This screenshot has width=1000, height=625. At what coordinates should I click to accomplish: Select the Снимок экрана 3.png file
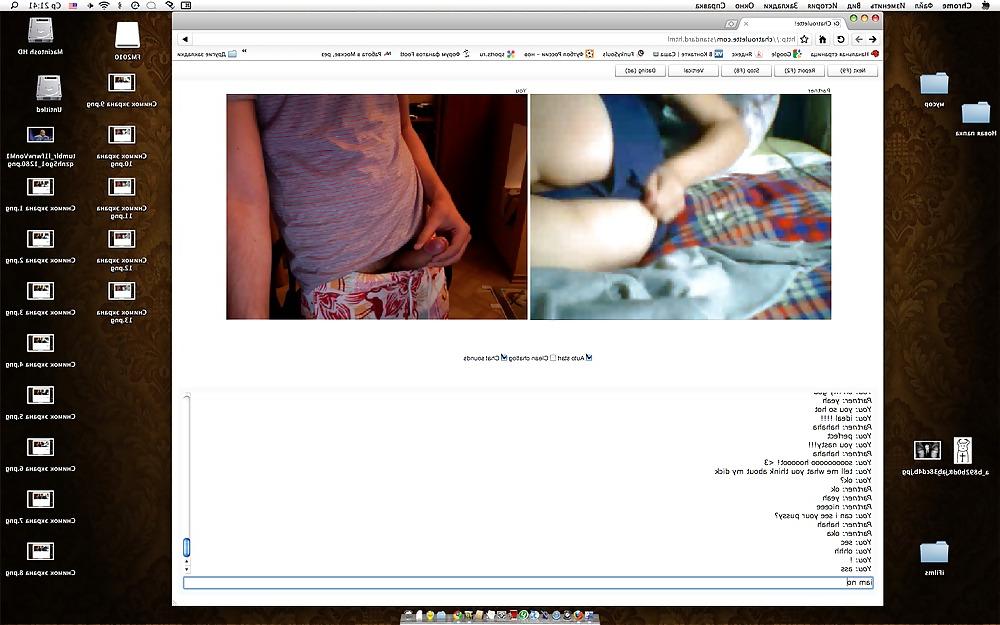(40, 291)
